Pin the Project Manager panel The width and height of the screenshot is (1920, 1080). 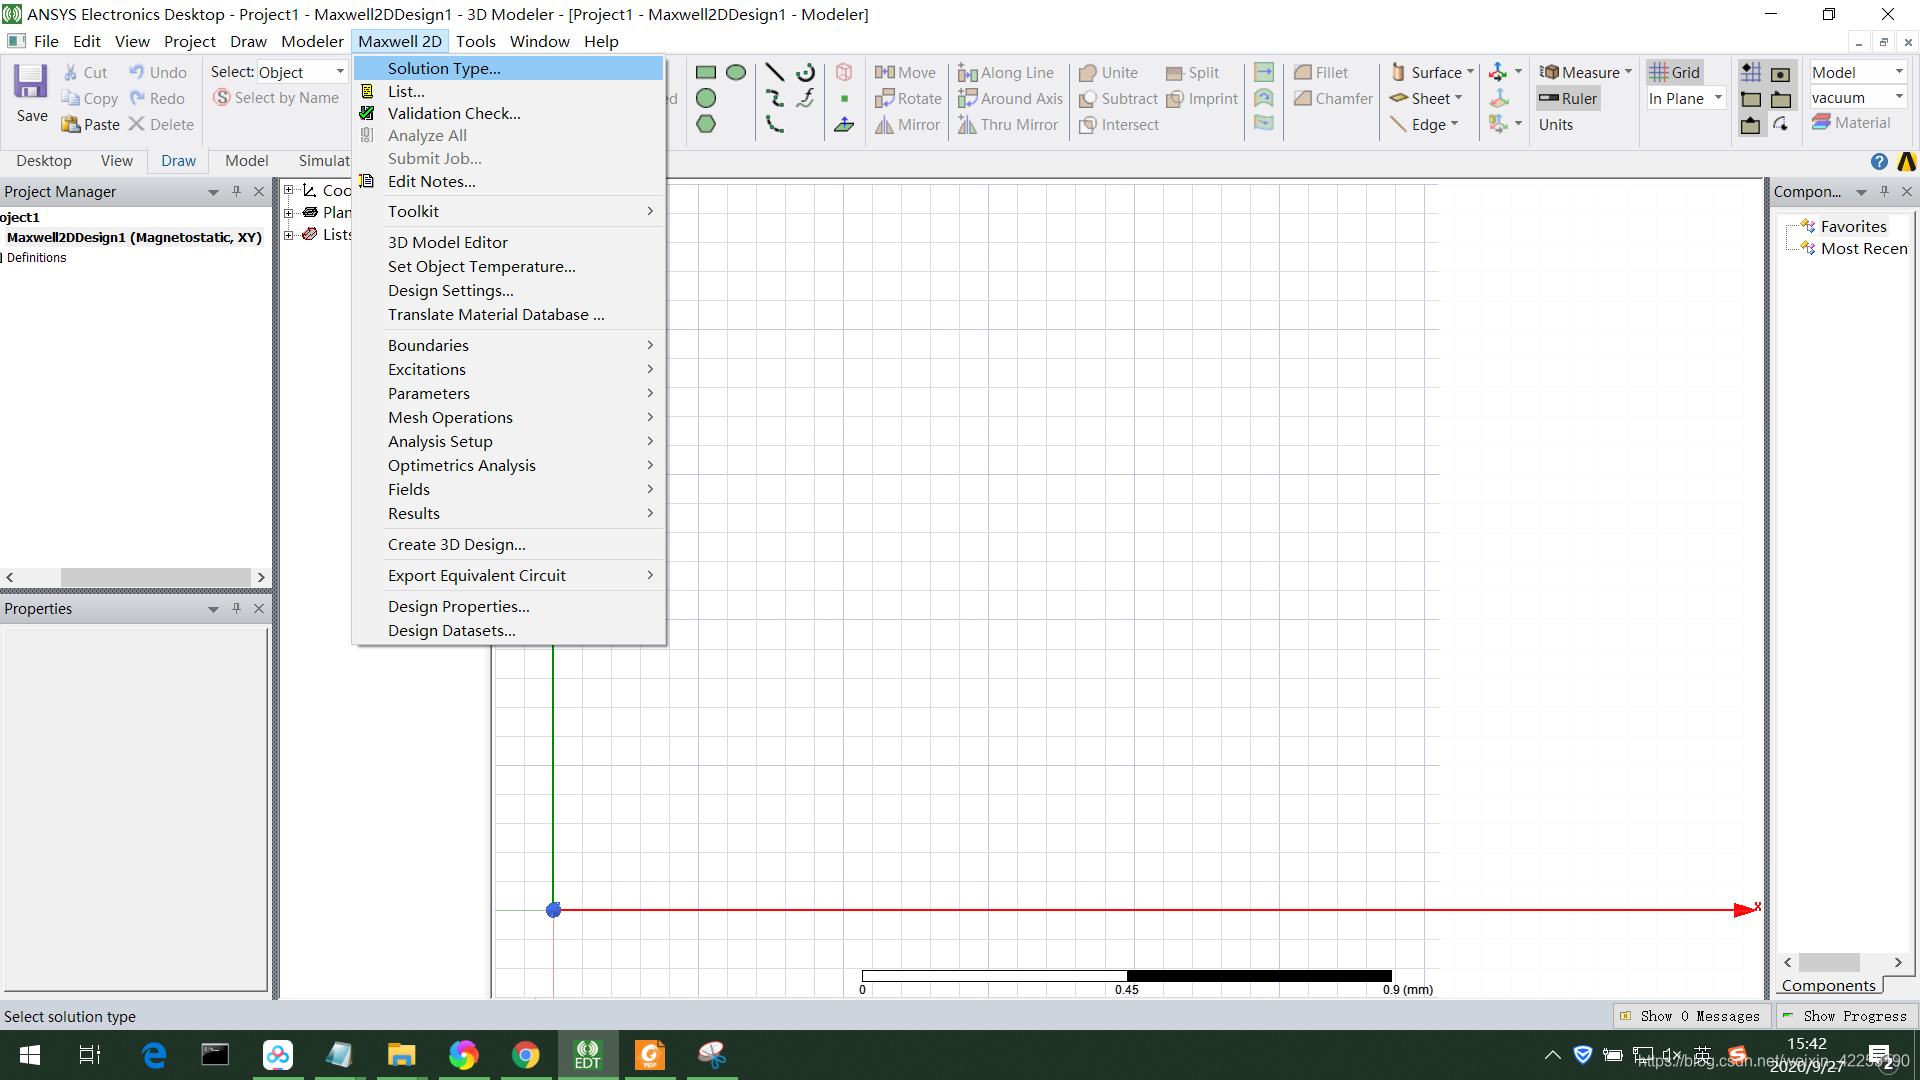[x=236, y=191]
